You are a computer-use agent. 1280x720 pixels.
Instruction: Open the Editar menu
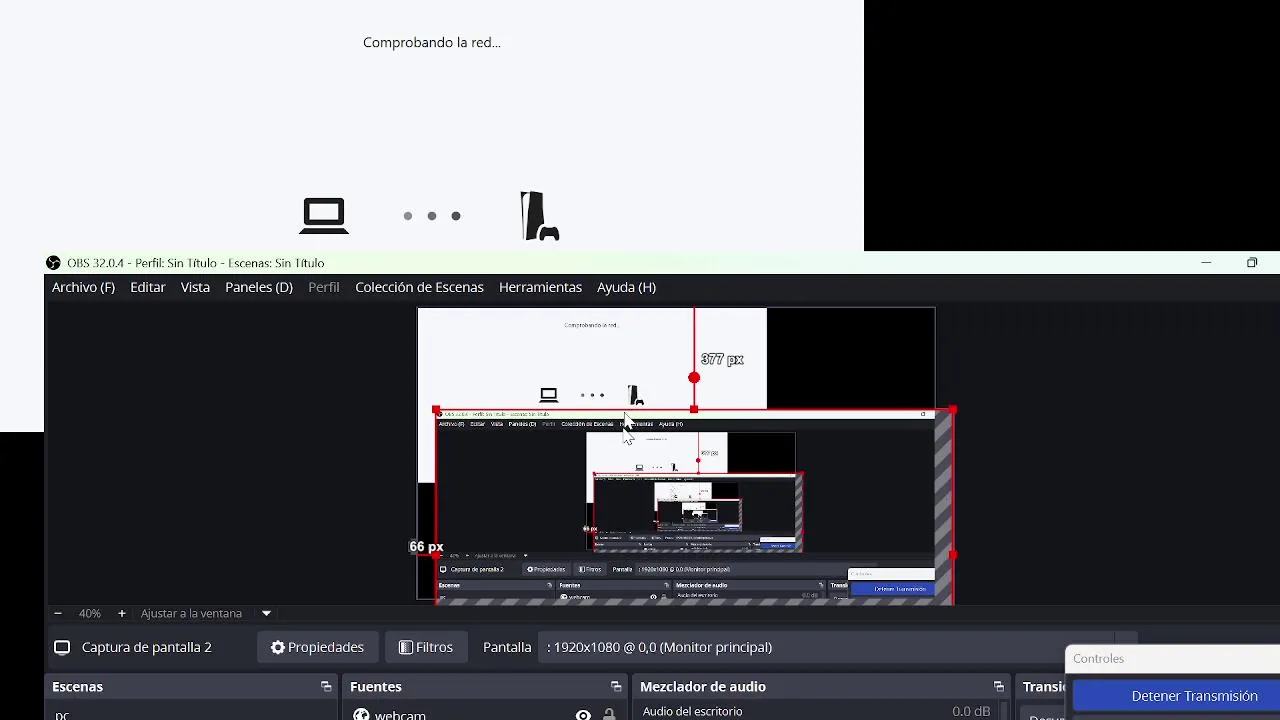pyautogui.click(x=148, y=287)
